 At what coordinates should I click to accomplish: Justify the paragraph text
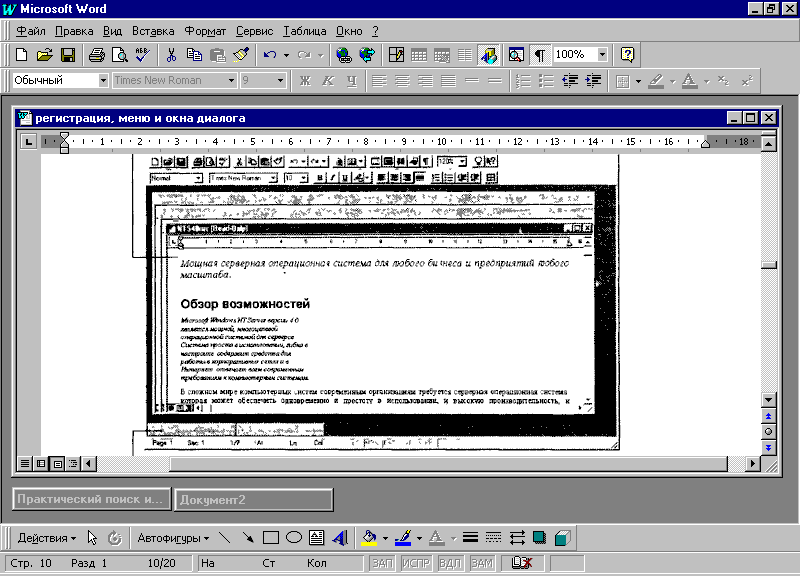[x=448, y=81]
